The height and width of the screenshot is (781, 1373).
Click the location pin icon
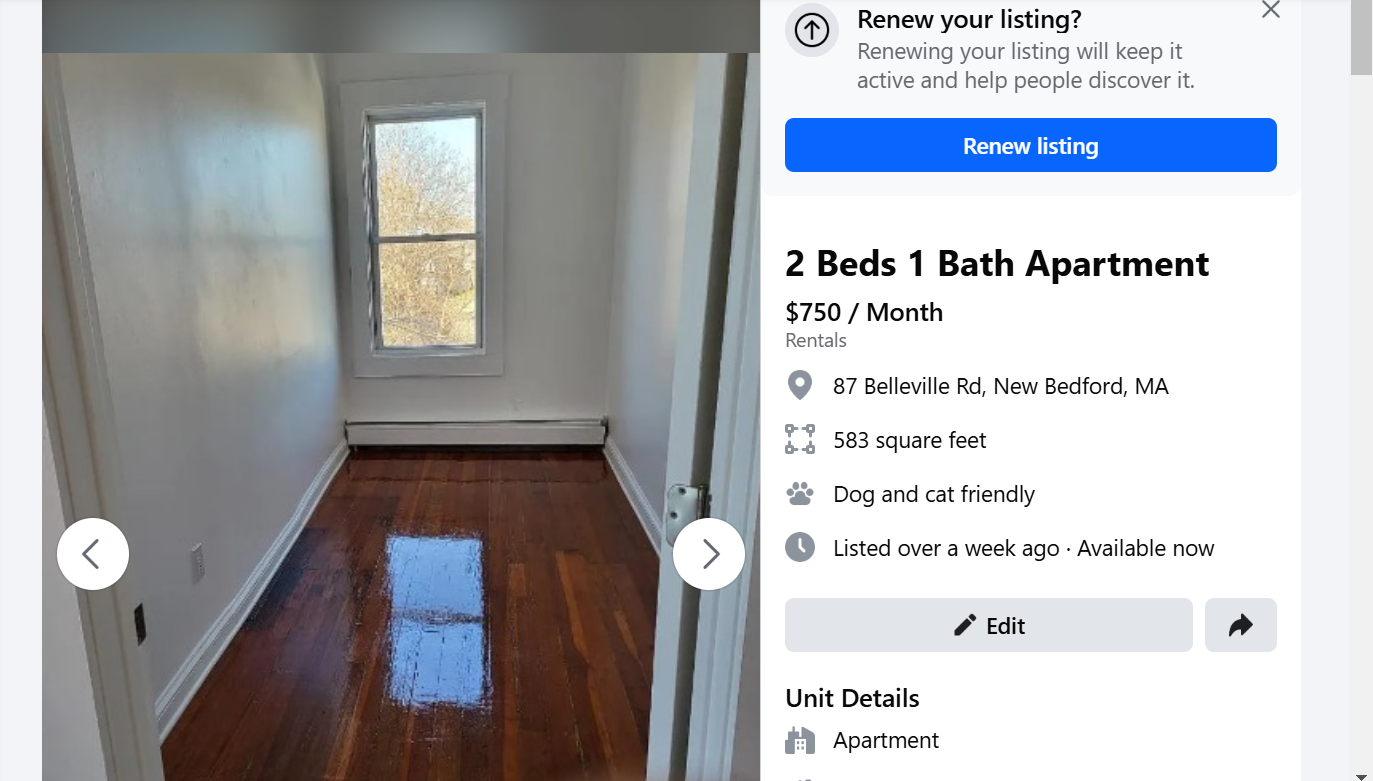coord(799,386)
